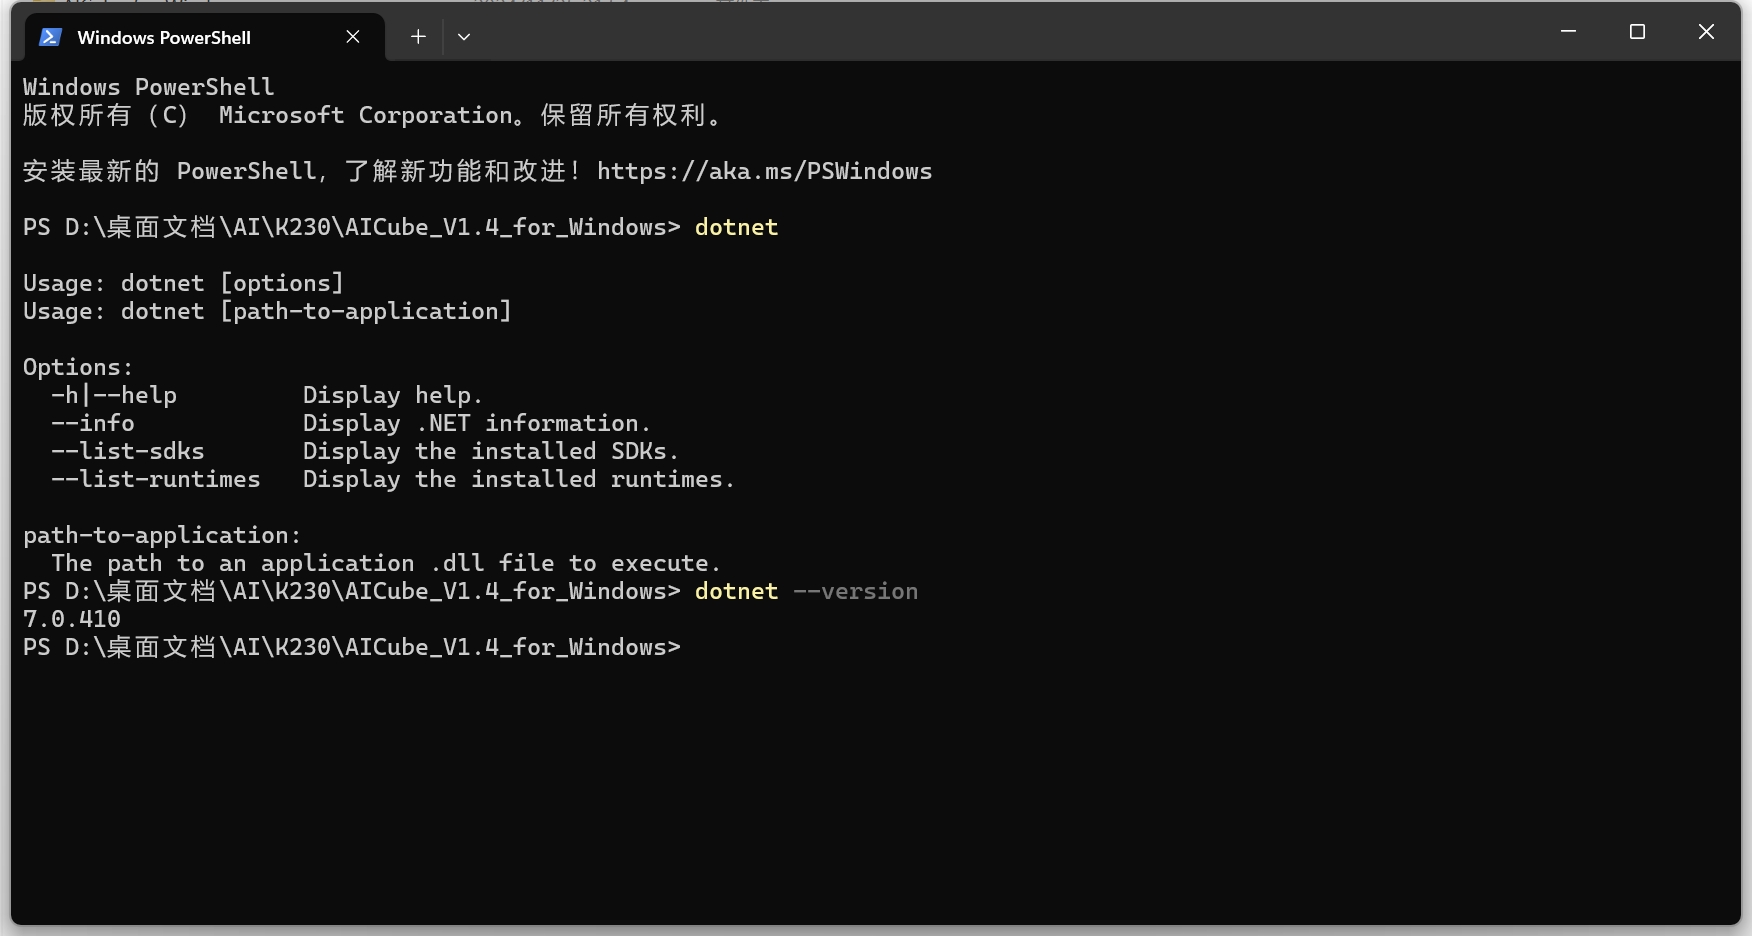This screenshot has width=1752, height=936.
Task: Select the Windows PowerShell tab
Action: pyautogui.click(x=164, y=37)
